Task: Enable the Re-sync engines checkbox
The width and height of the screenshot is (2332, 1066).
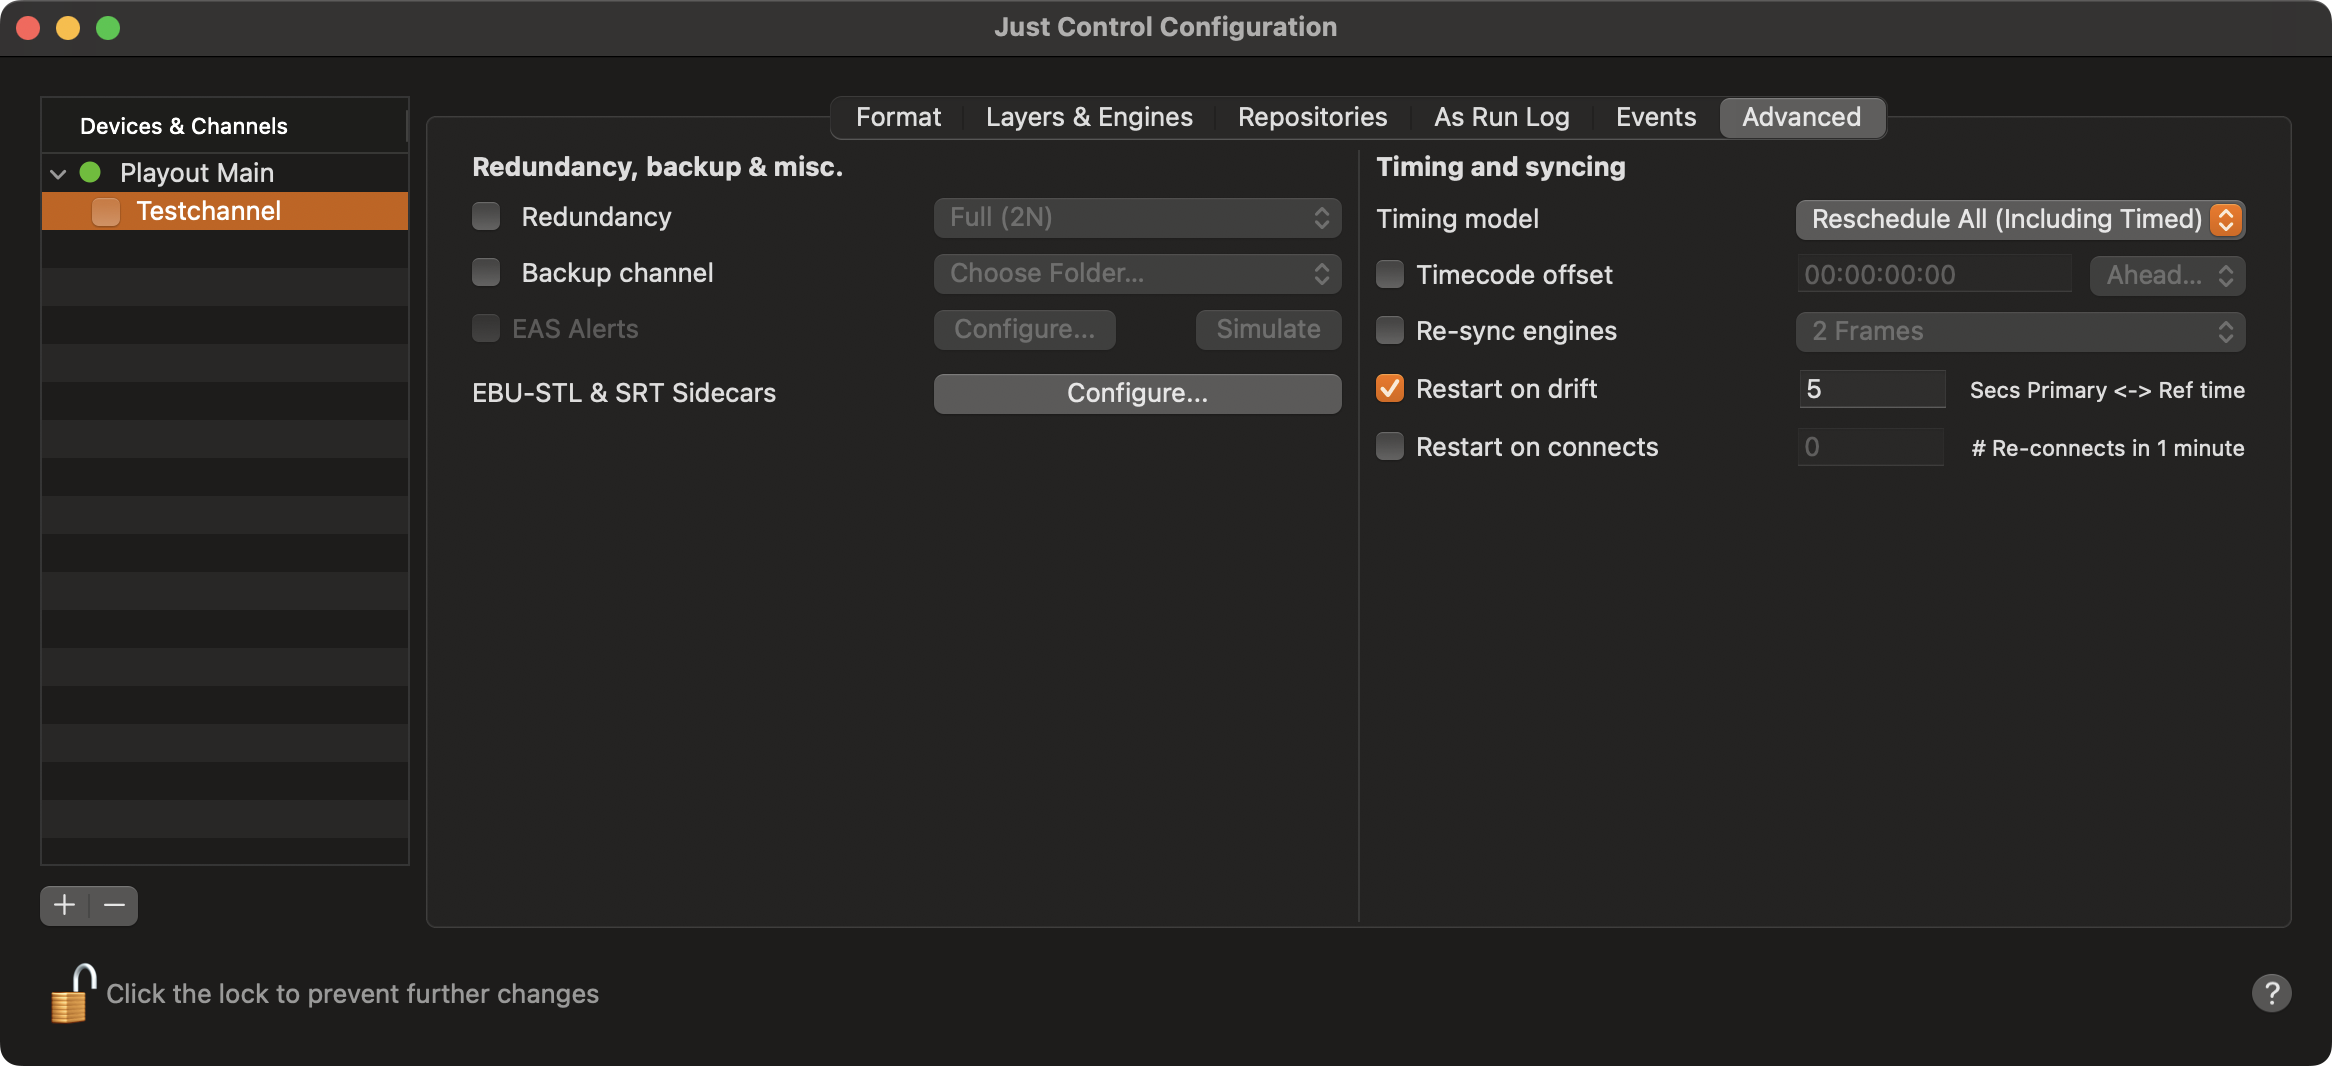Action: tap(1390, 330)
